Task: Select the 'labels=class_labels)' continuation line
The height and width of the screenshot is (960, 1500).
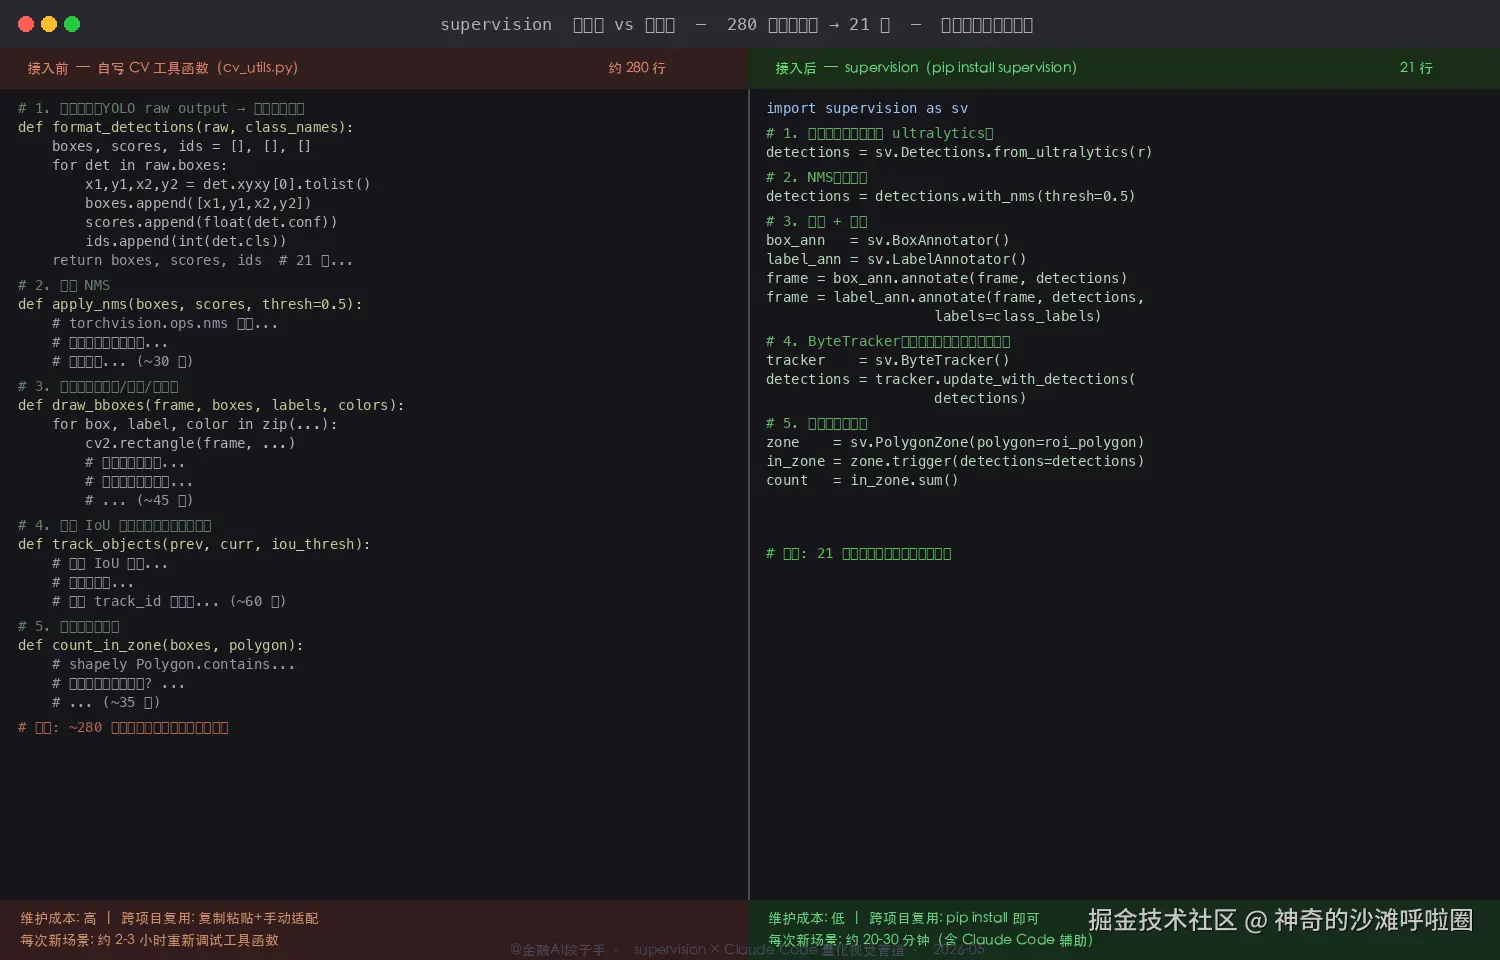Action: tap(1018, 316)
